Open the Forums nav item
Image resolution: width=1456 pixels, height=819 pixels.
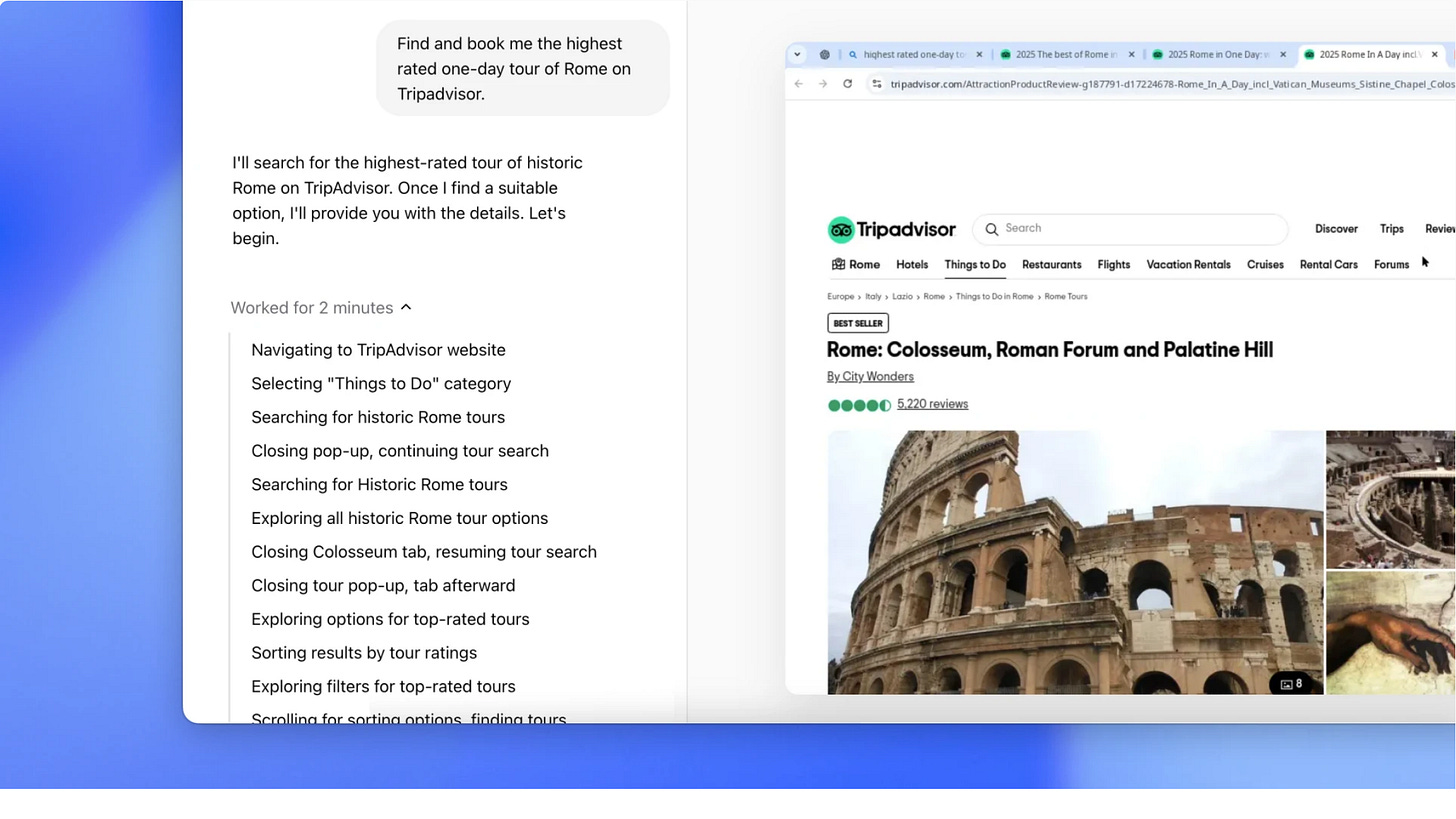(x=1391, y=265)
